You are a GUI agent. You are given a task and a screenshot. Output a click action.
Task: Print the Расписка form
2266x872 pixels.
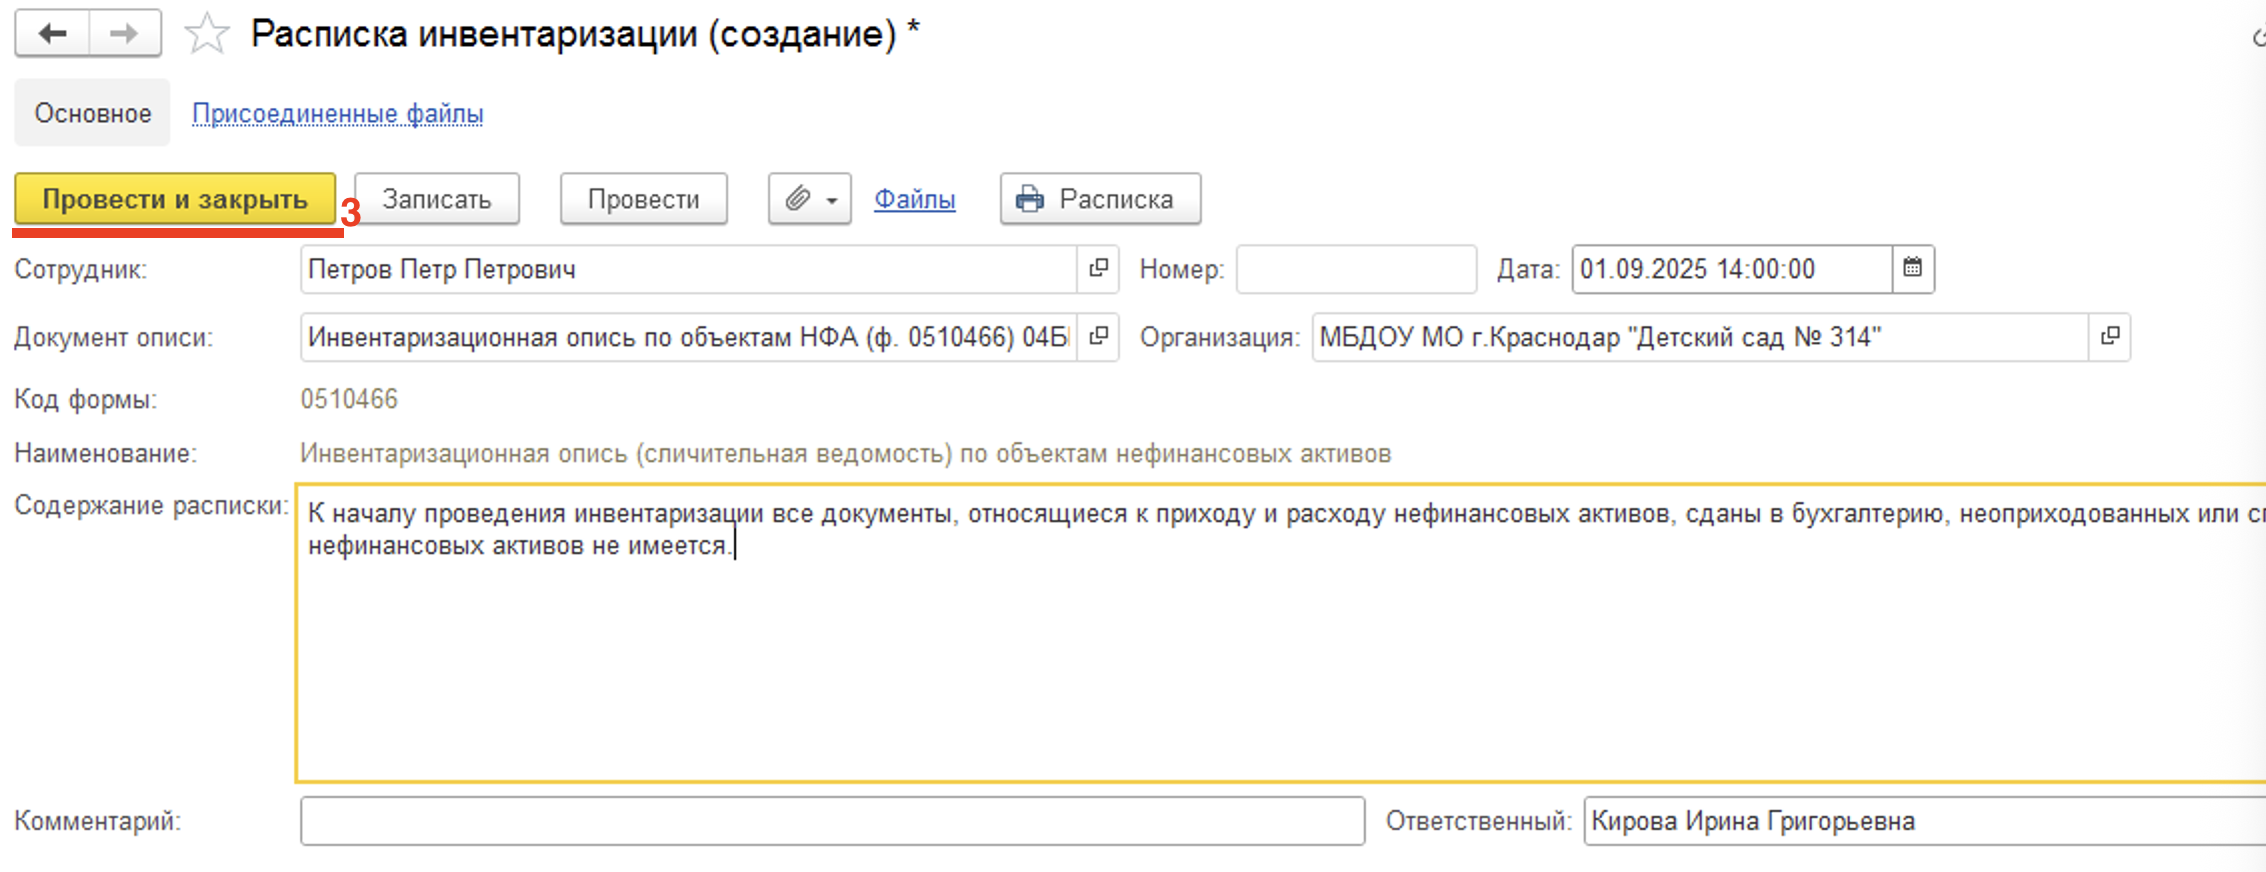coord(1100,199)
